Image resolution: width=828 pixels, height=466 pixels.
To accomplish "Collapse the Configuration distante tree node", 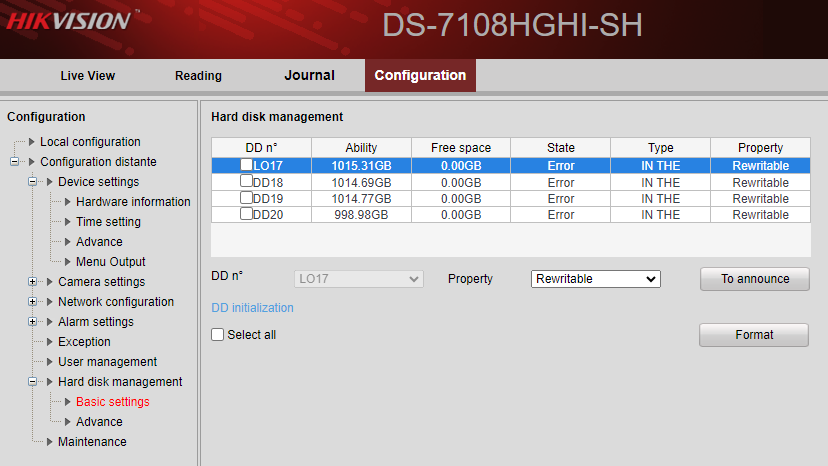I will (x=15, y=162).
